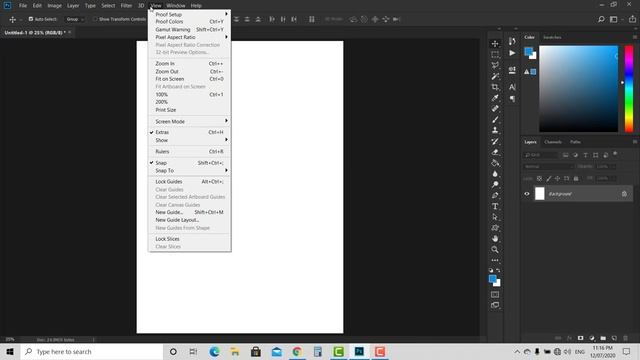Expand the Show submenu
640x360 pixels.
coord(189,140)
